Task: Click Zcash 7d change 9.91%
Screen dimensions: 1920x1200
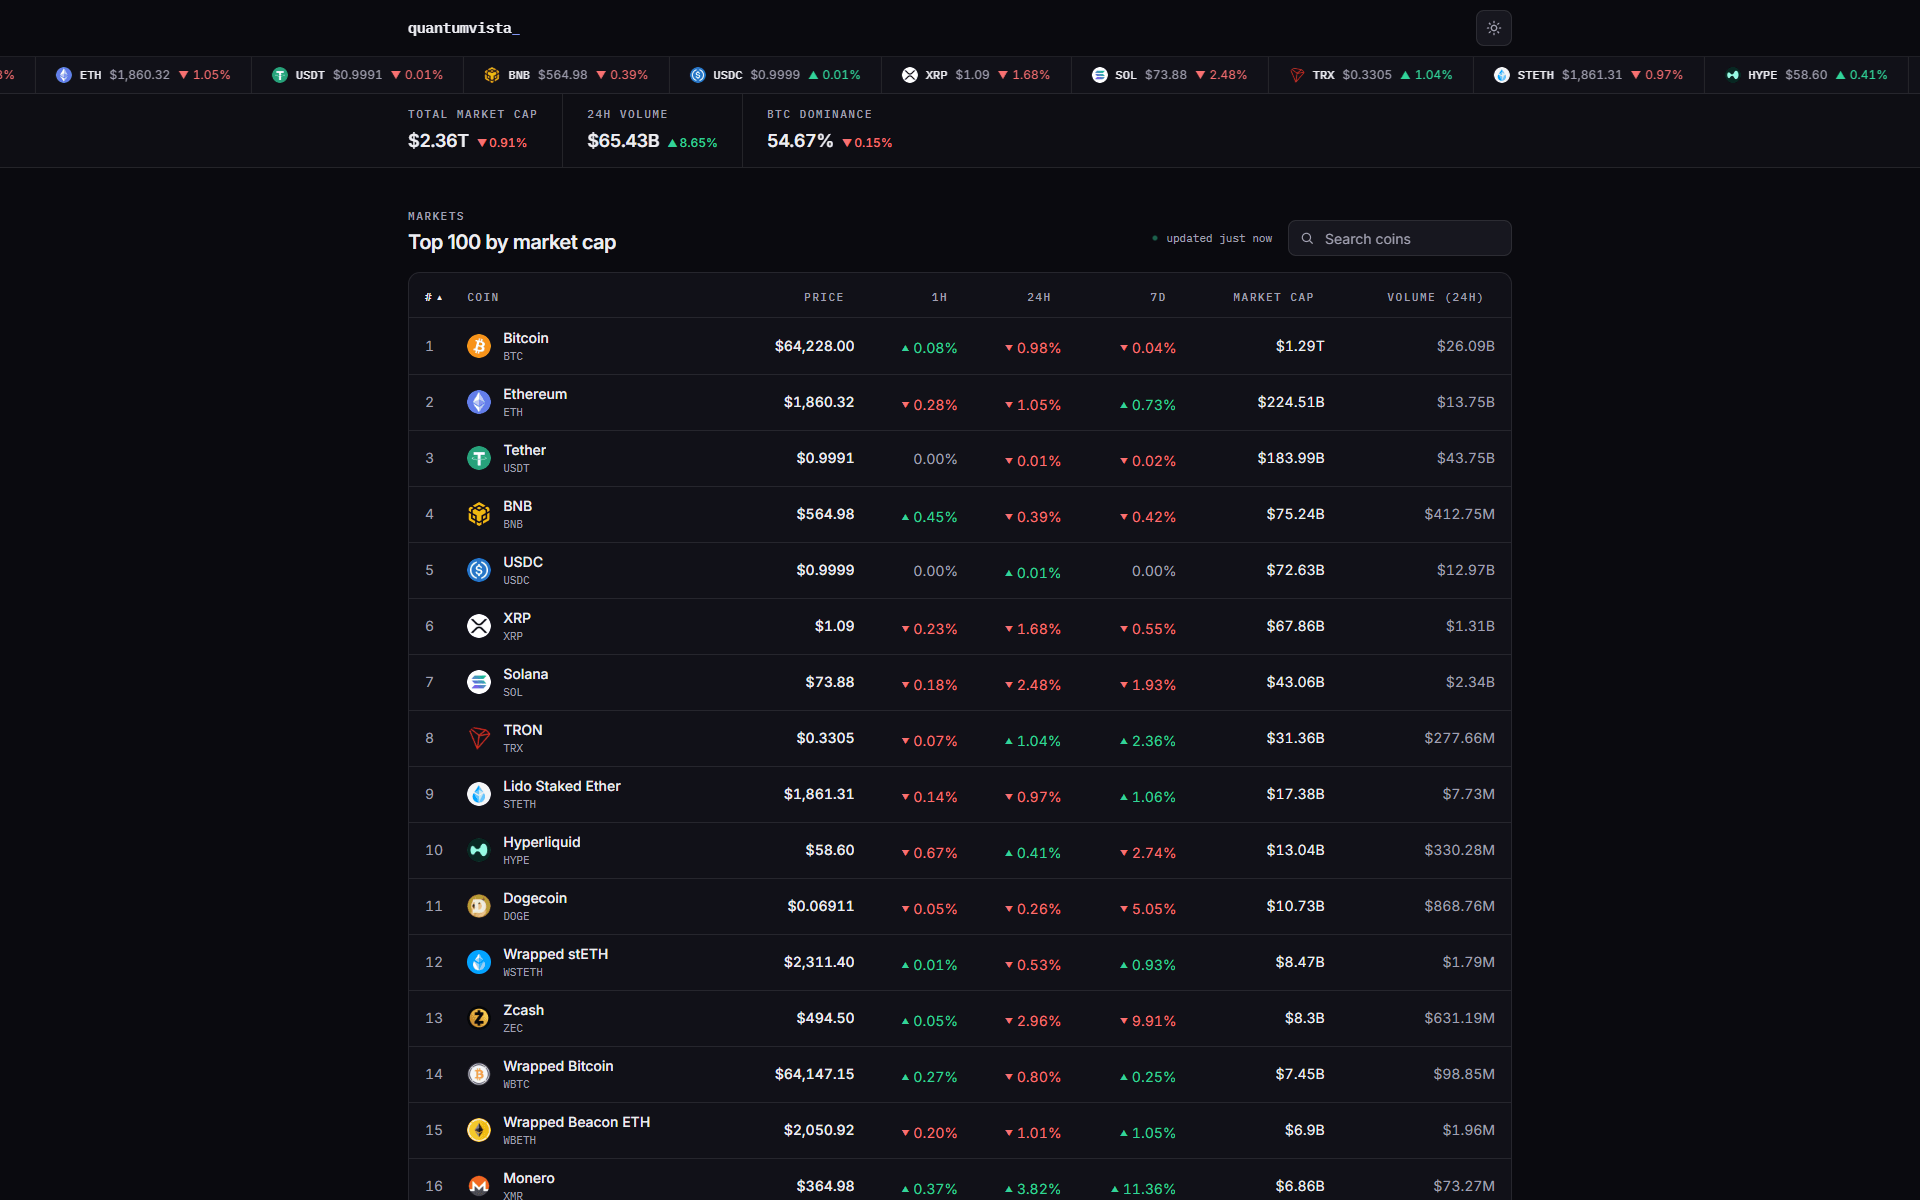Action: coord(1148,1021)
